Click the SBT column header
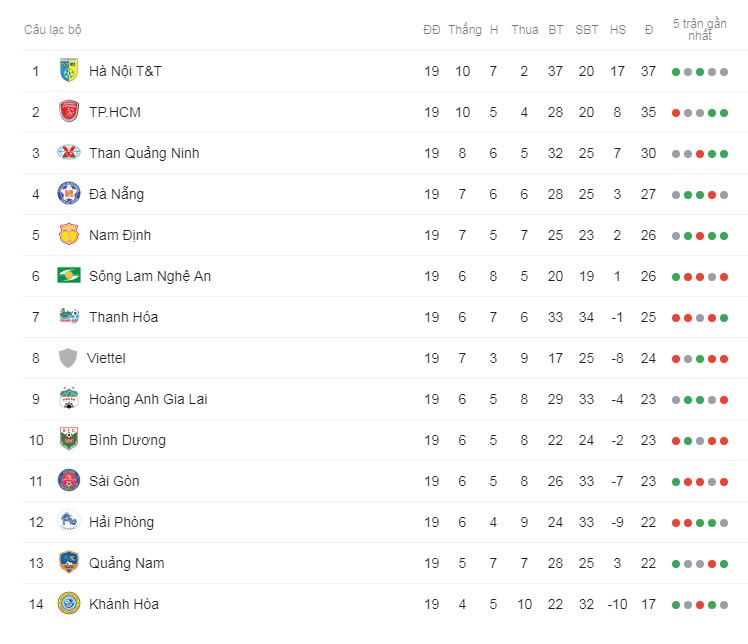 click(586, 30)
